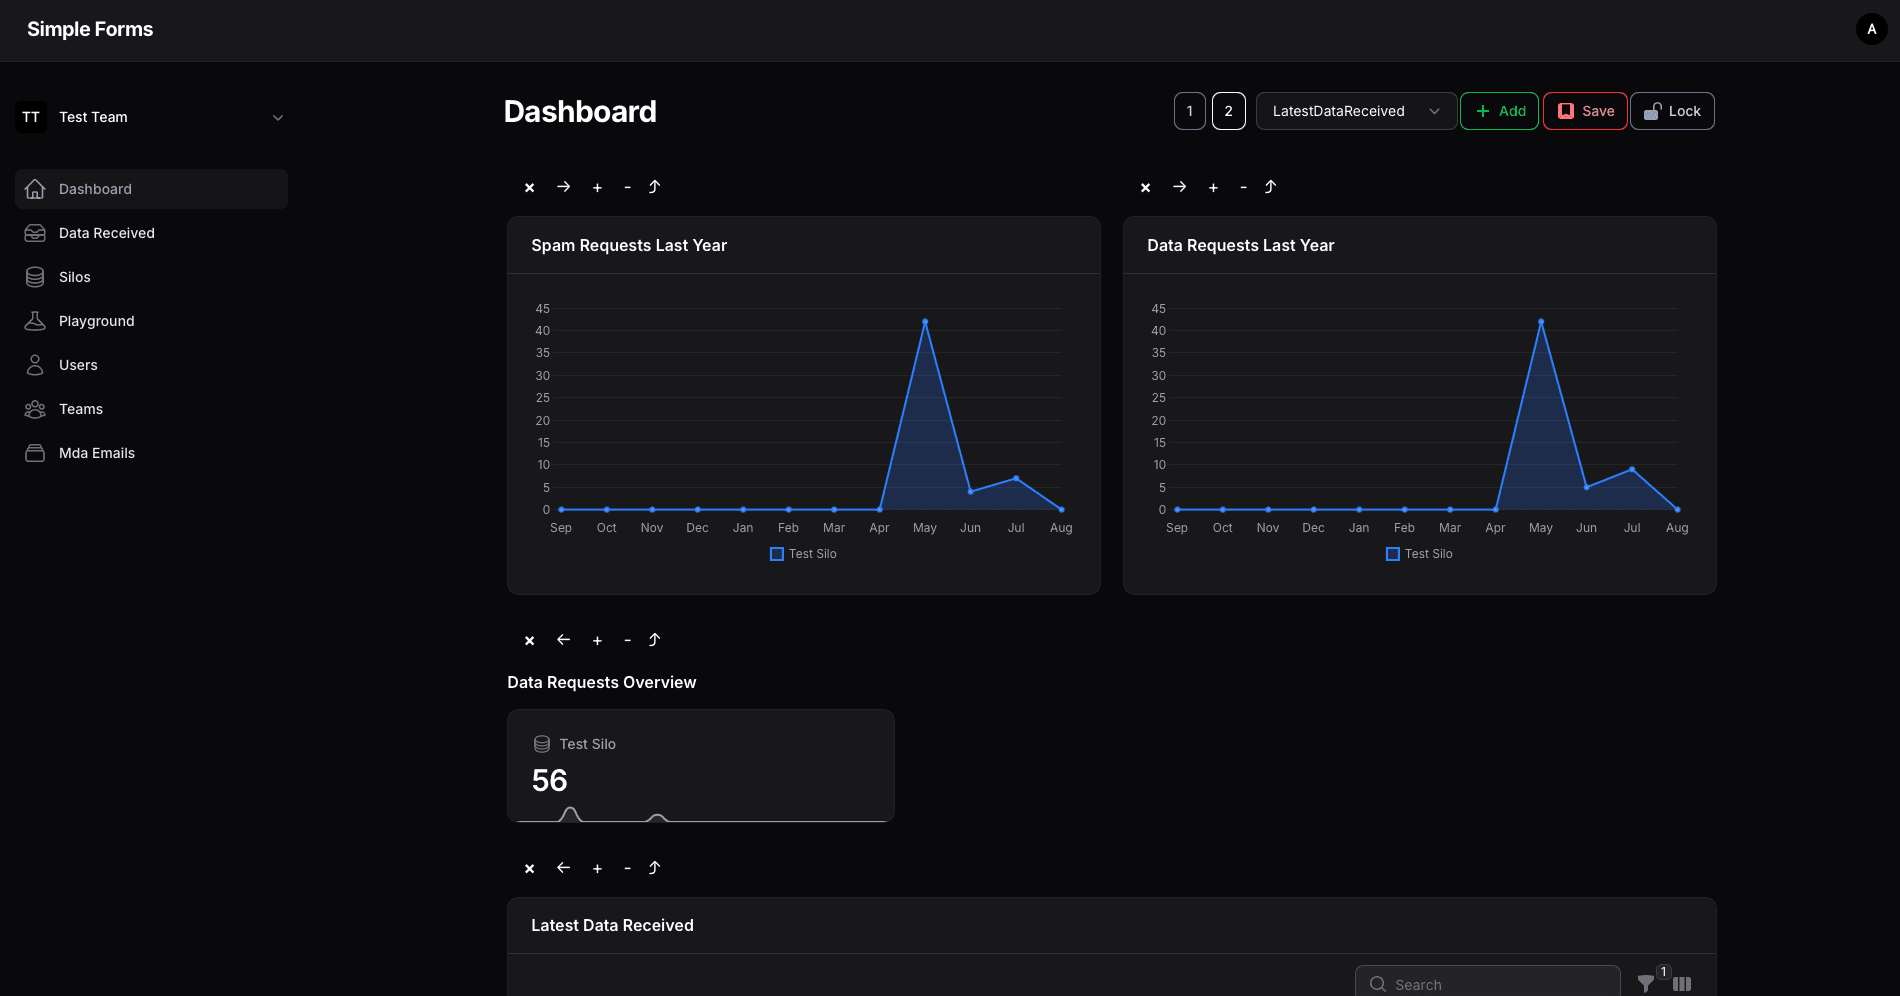The image size is (1900, 996).
Task: Open column settings icon in table
Action: tap(1682, 984)
